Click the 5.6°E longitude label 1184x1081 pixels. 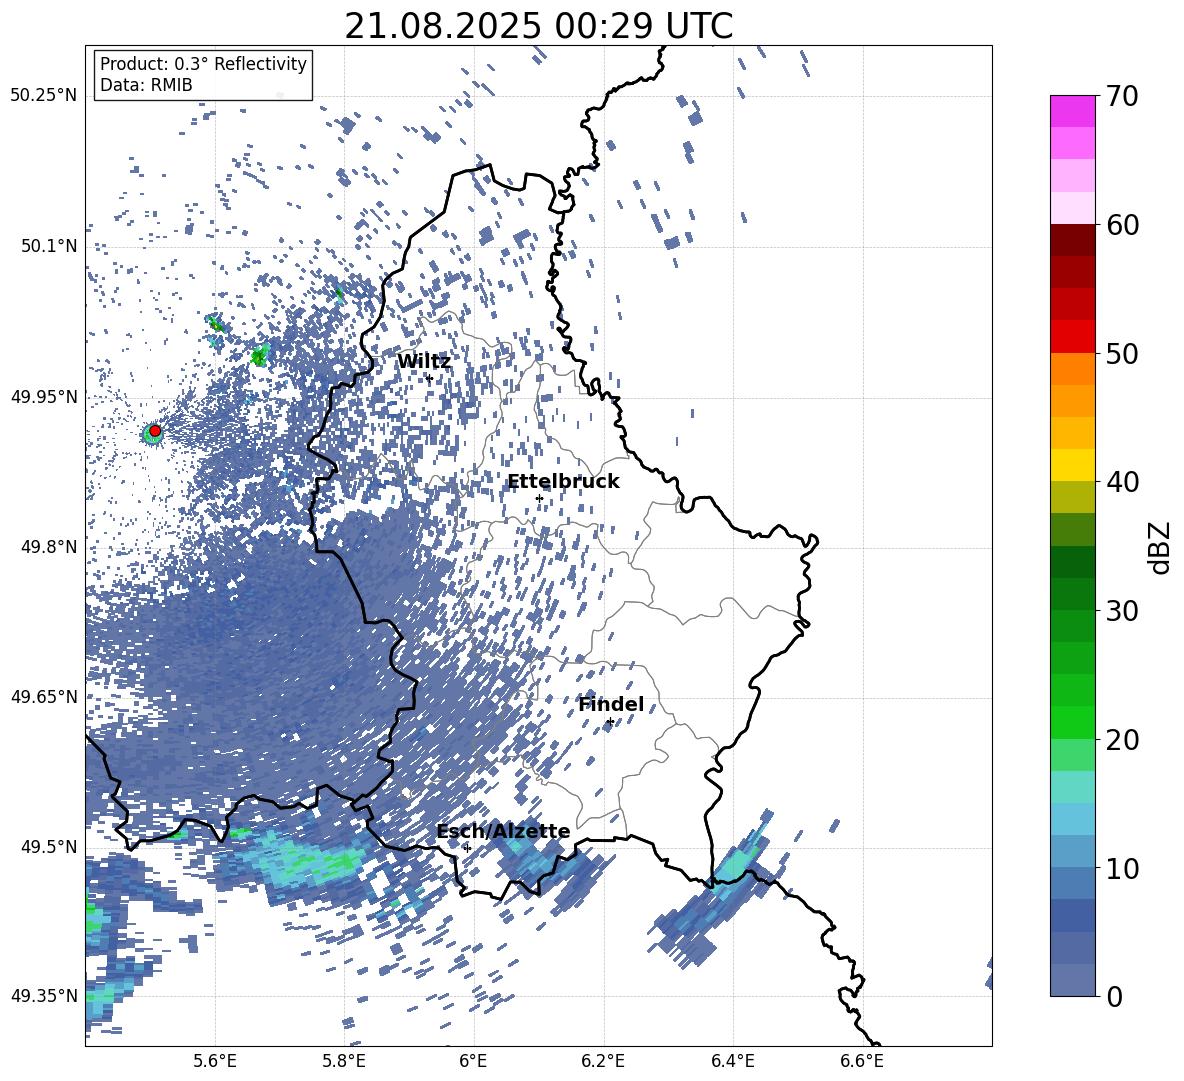point(214,1061)
